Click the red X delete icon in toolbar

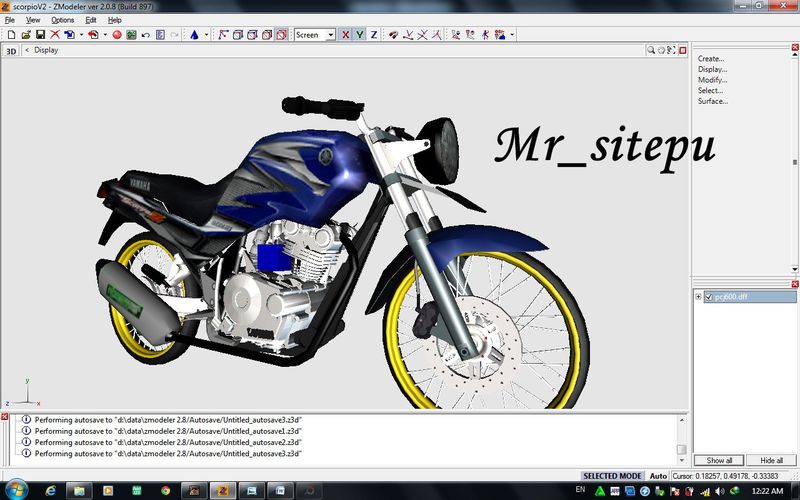(55, 35)
